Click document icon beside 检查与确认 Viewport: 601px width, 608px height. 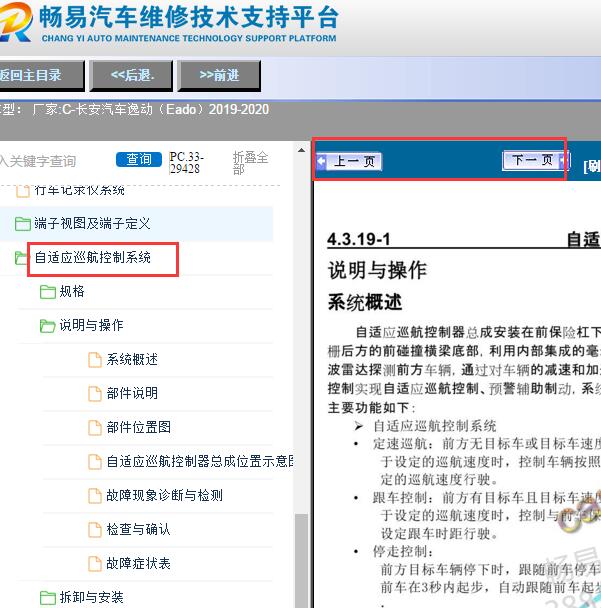pyautogui.click(x=95, y=530)
